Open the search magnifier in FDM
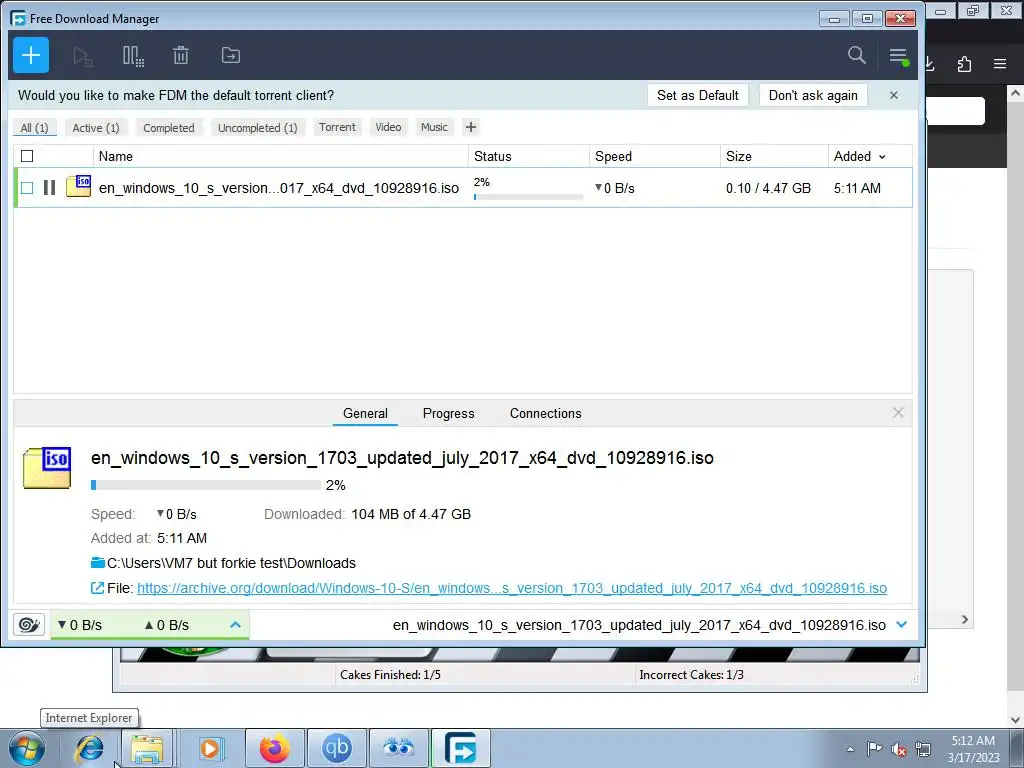 tap(857, 55)
